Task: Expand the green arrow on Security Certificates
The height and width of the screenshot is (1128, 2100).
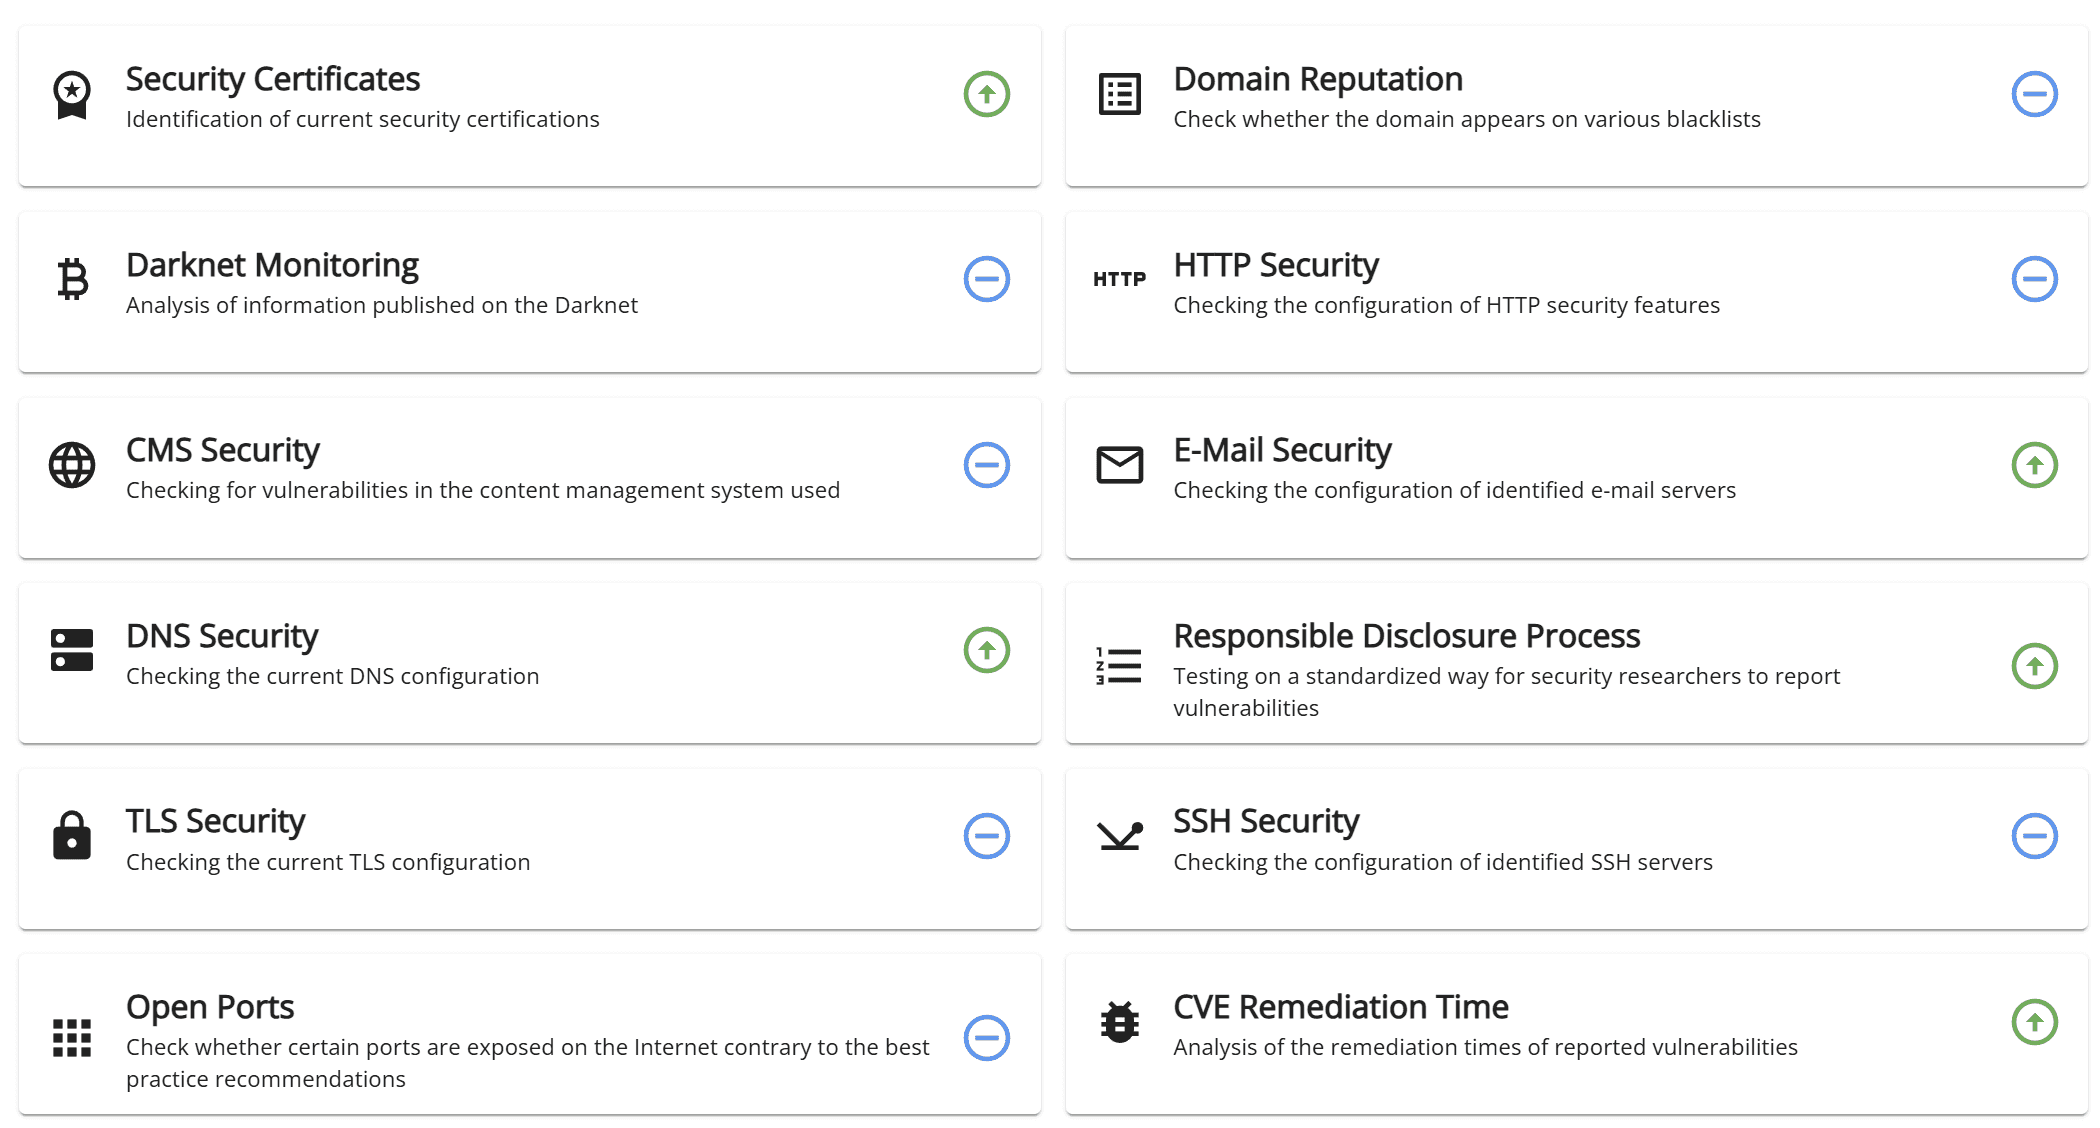Action: (x=986, y=94)
